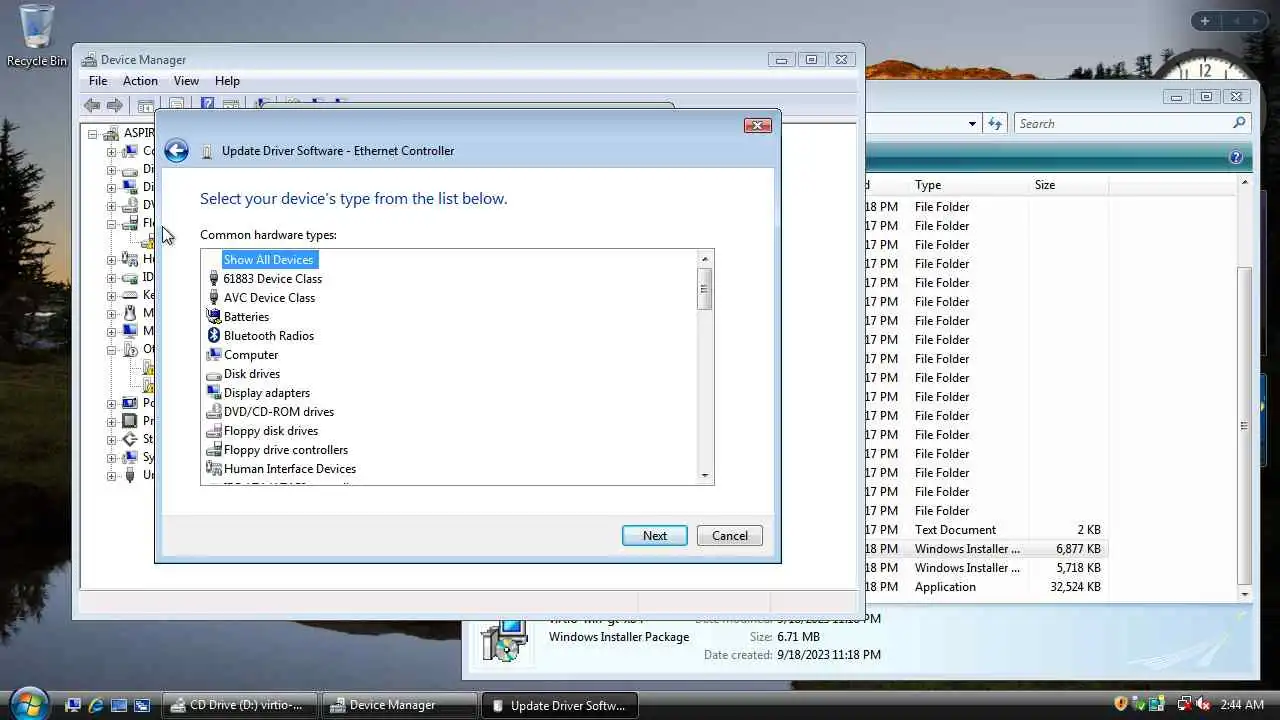Close the Update Driver Software dialog
This screenshot has width=1280, height=720.
[x=758, y=126]
